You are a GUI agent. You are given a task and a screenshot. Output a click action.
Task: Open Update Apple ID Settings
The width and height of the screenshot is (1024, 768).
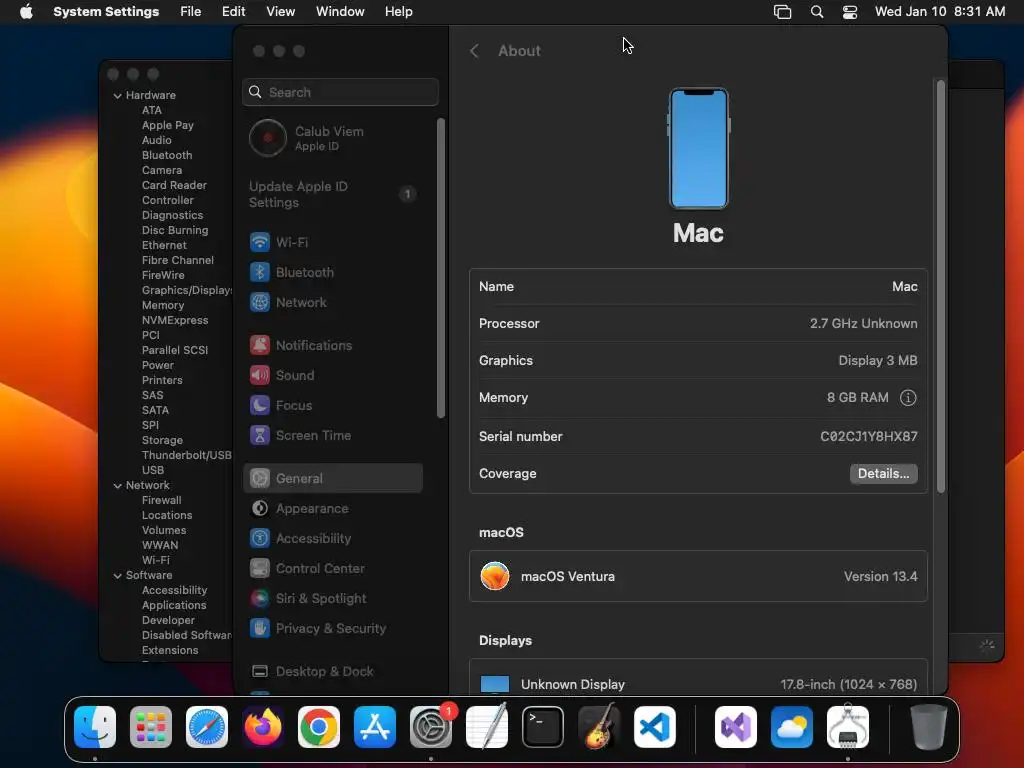coord(332,195)
